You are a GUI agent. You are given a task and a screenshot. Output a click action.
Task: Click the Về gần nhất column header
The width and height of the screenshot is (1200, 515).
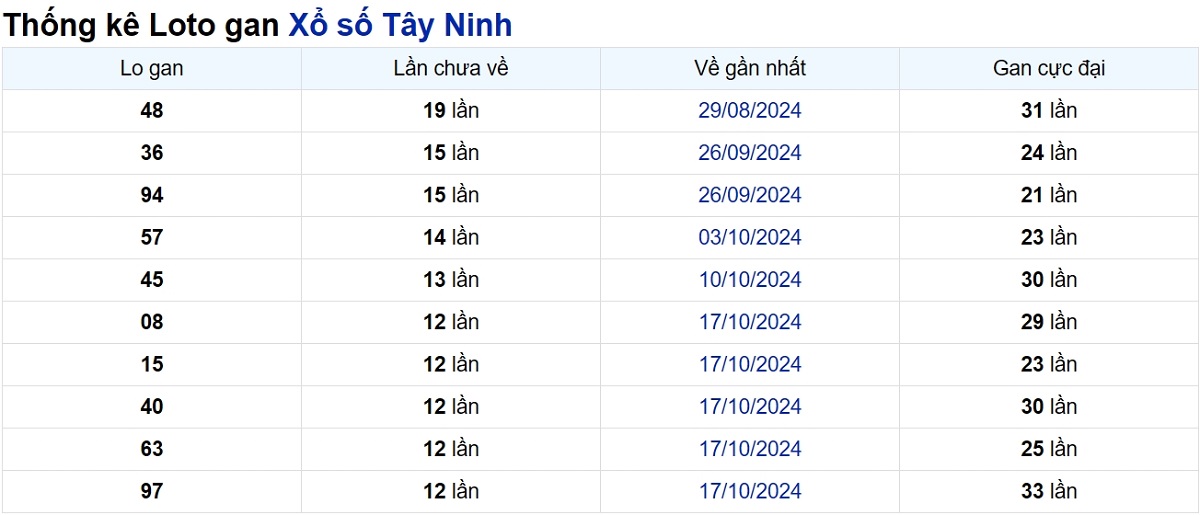pos(750,69)
